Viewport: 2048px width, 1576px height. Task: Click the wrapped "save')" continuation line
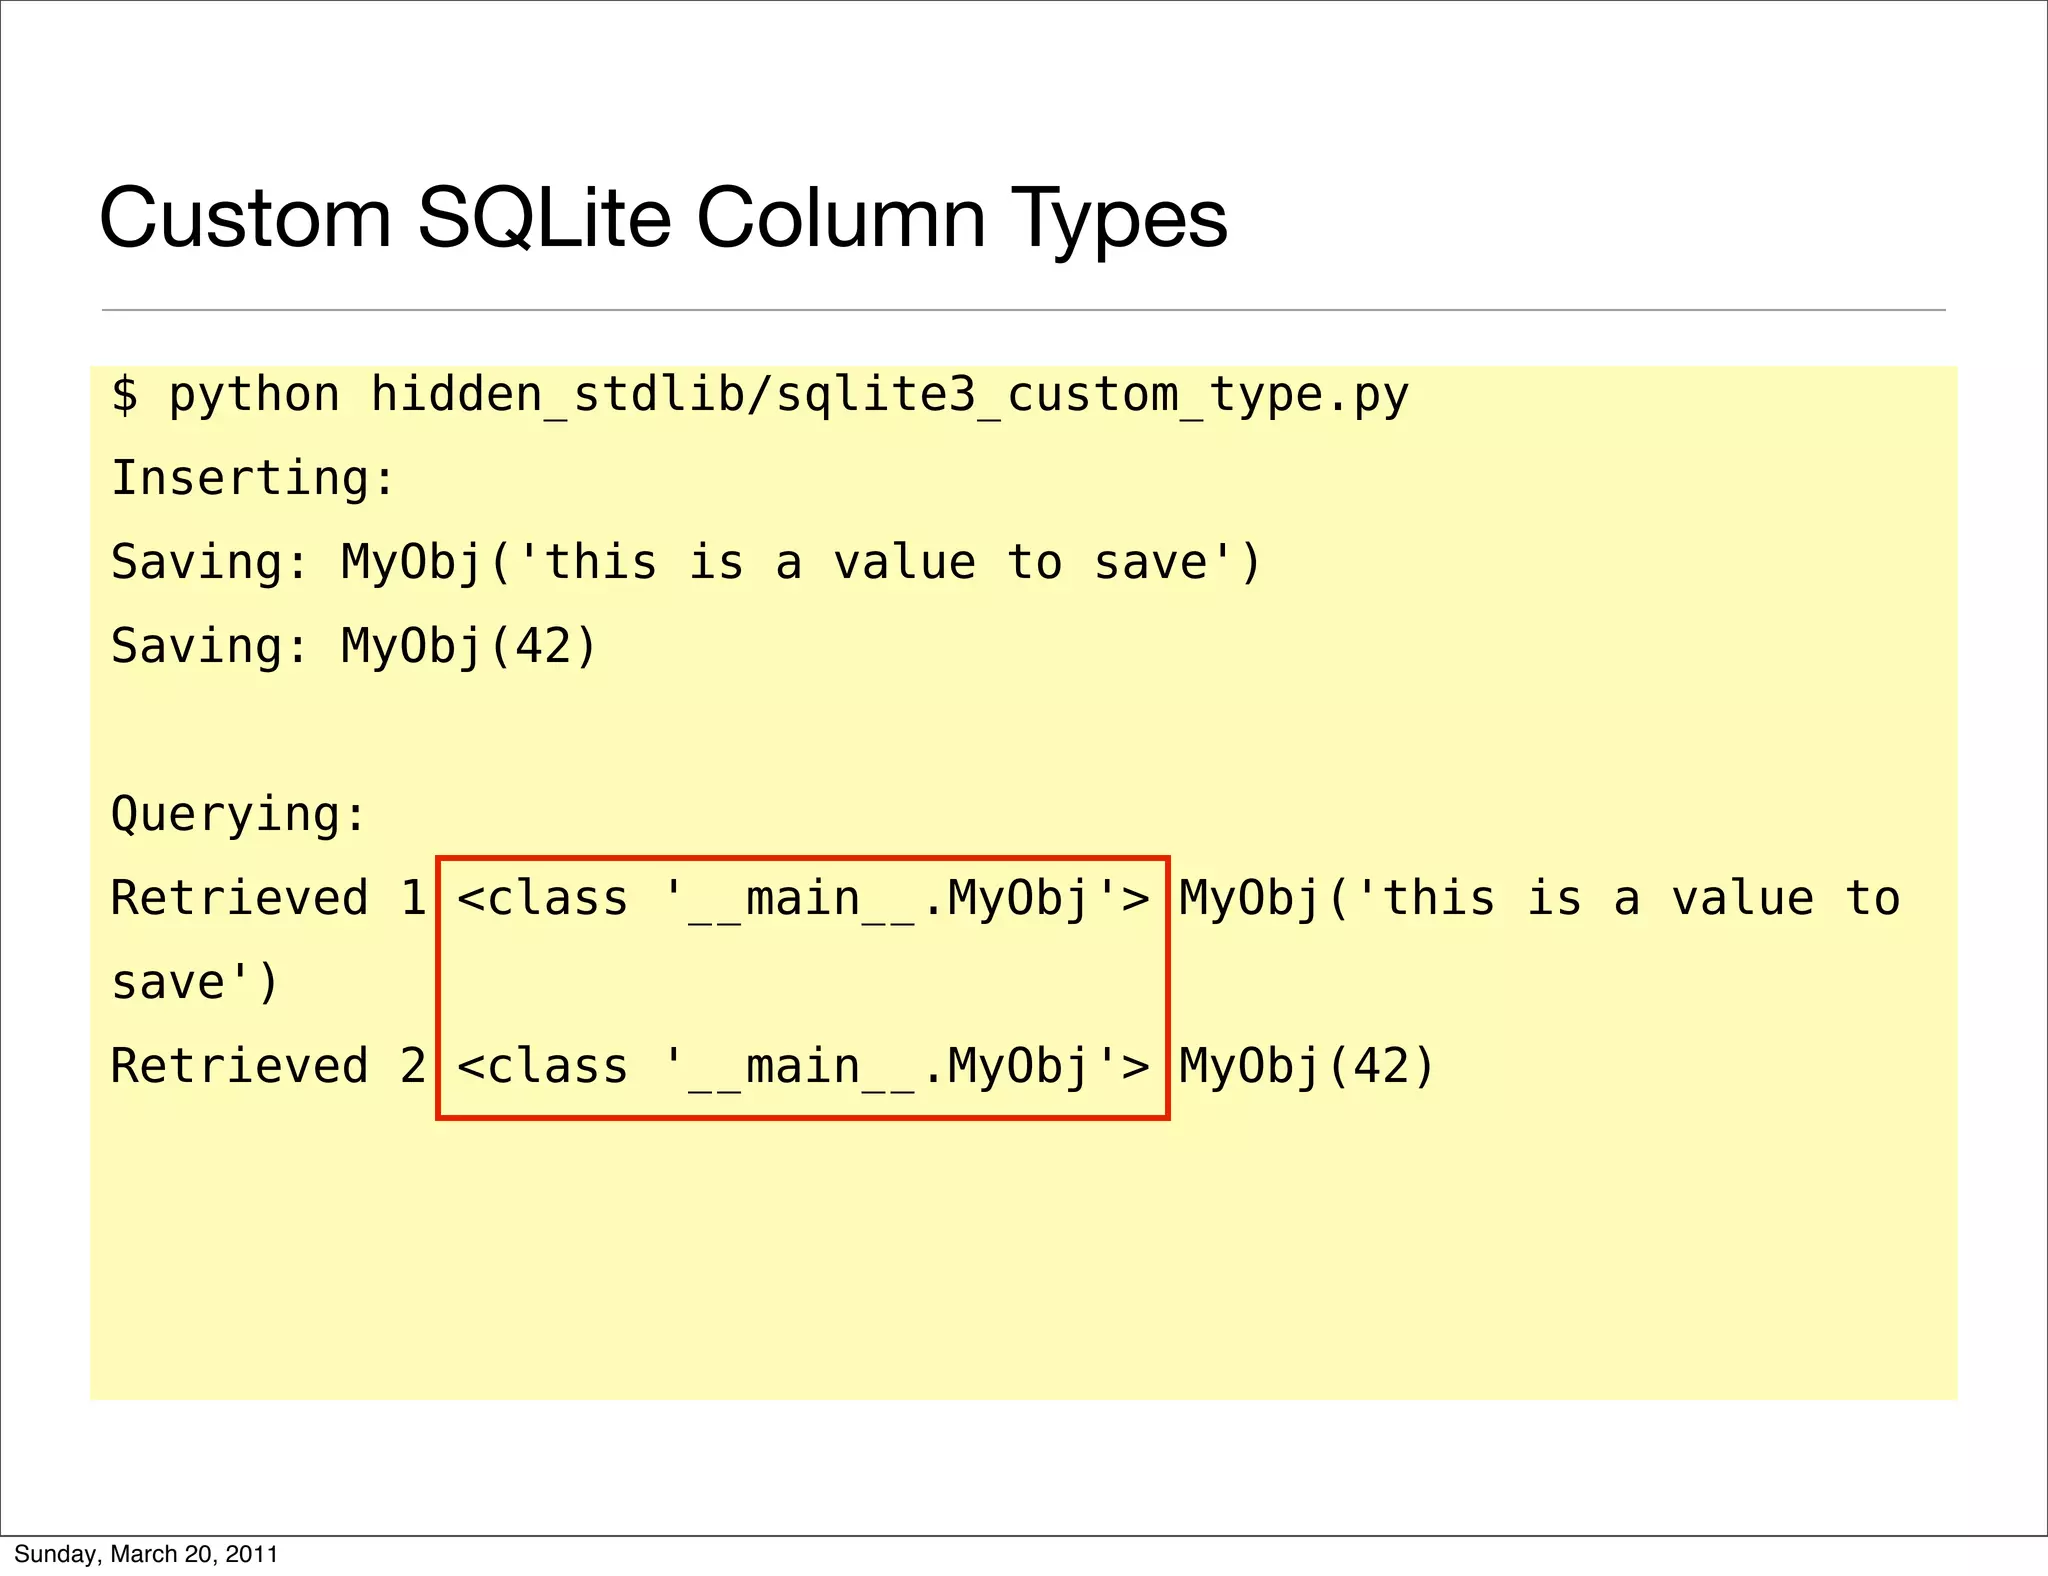(195, 983)
